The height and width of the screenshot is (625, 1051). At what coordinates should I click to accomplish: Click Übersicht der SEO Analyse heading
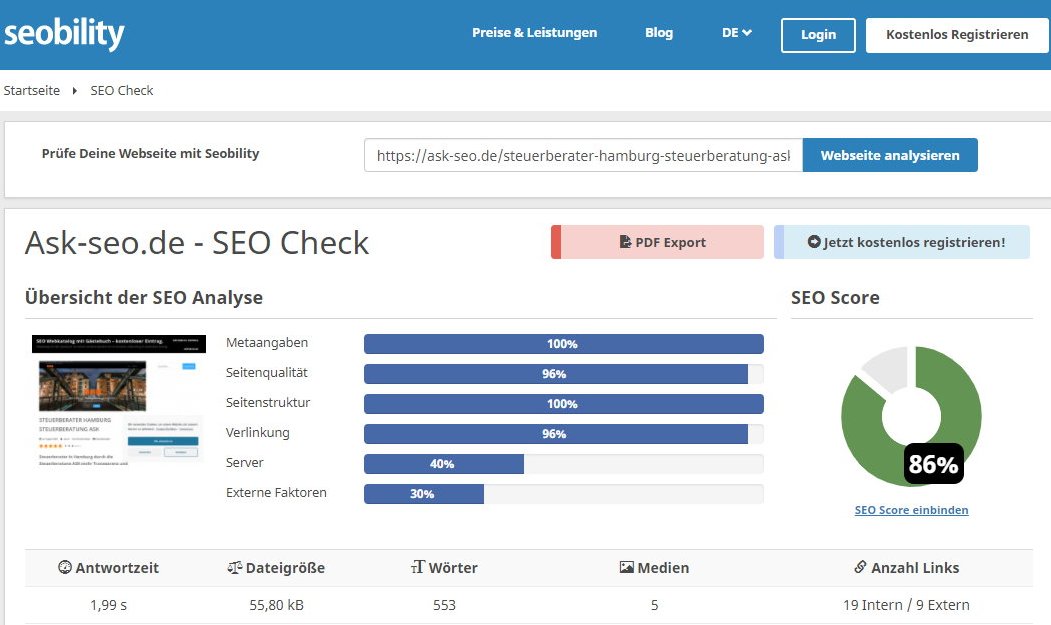(144, 297)
